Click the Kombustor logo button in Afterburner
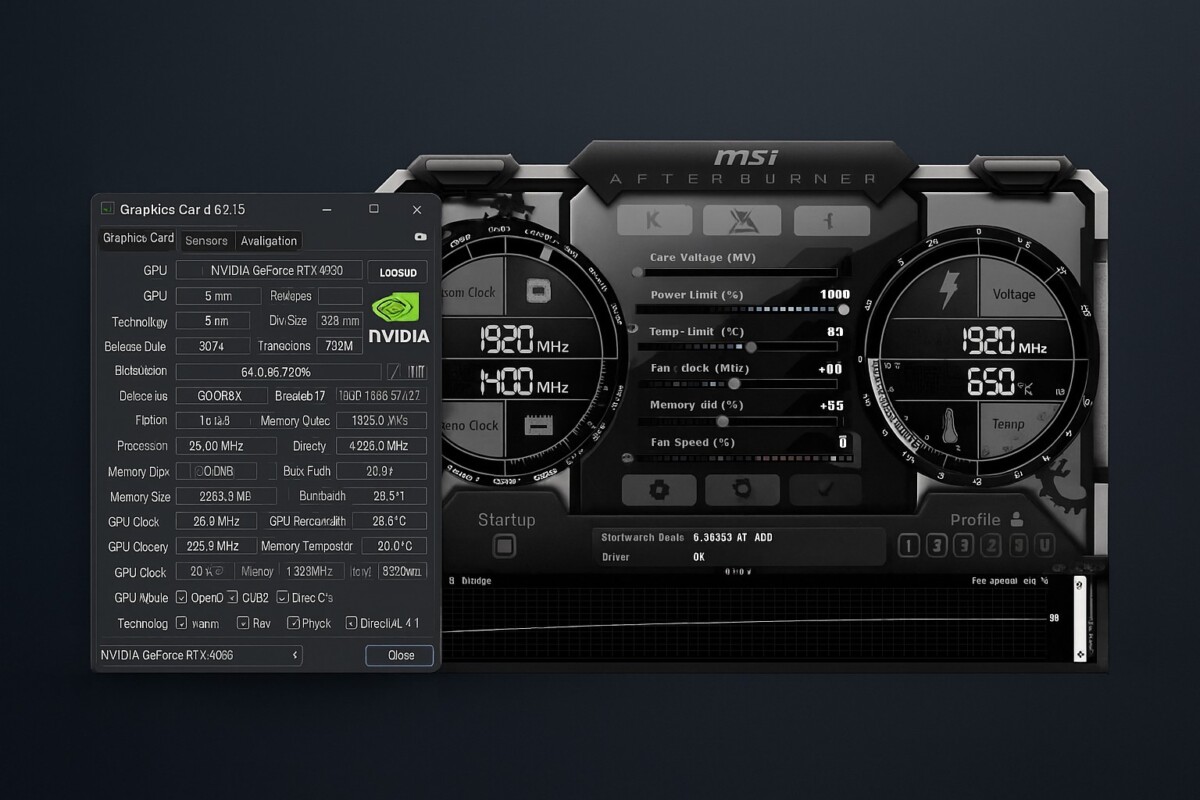 tap(741, 220)
